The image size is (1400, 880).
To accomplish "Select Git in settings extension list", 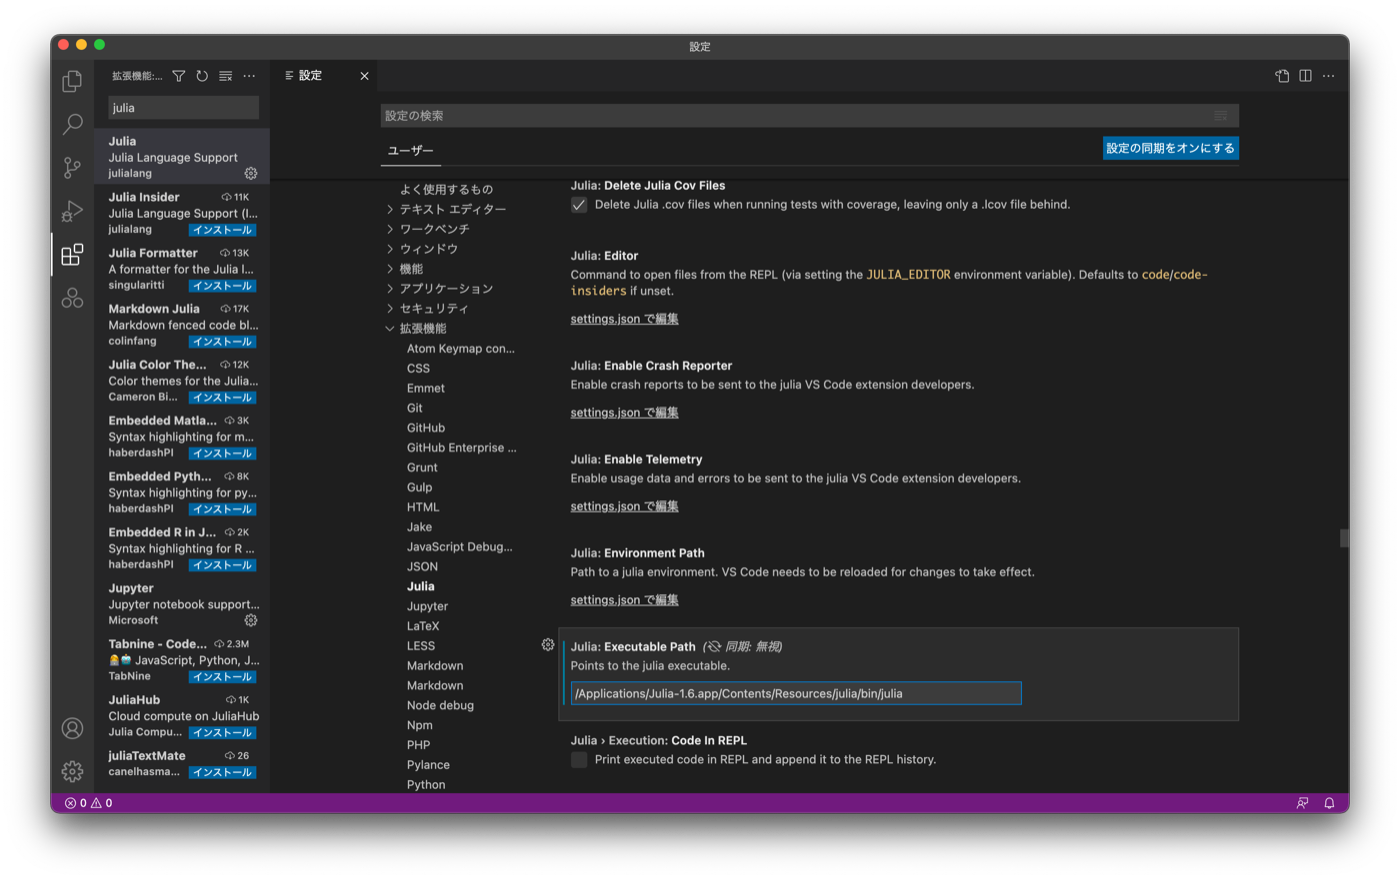I will pos(414,408).
